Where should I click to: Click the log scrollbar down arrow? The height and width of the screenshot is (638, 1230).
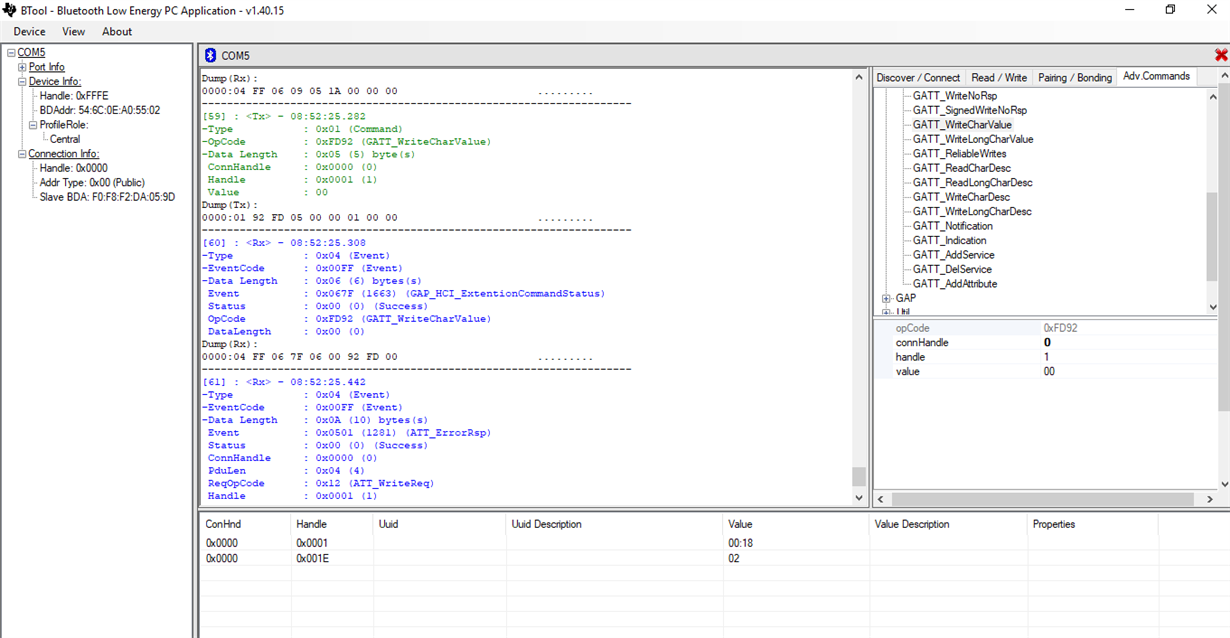(x=858, y=497)
